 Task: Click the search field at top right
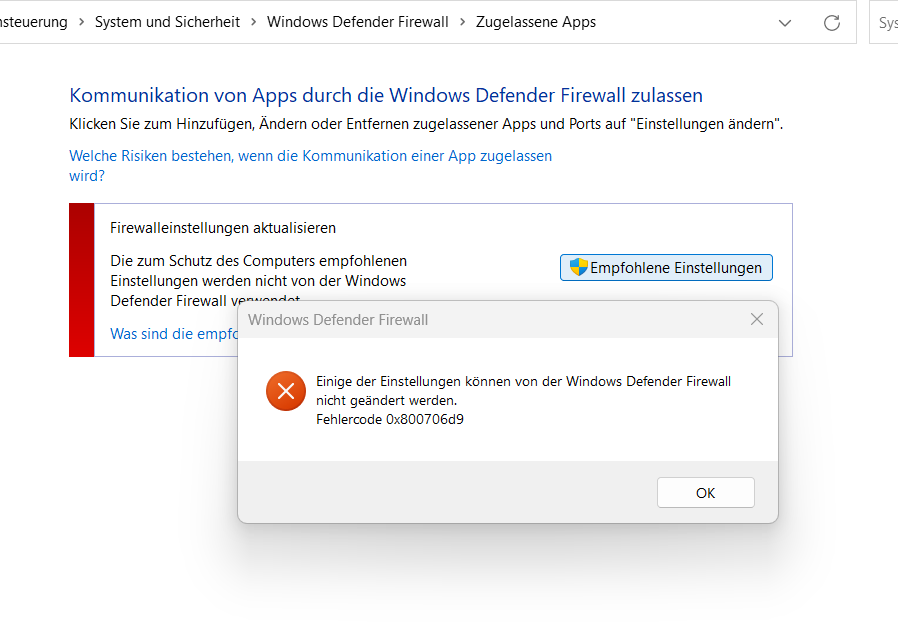coord(884,22)
